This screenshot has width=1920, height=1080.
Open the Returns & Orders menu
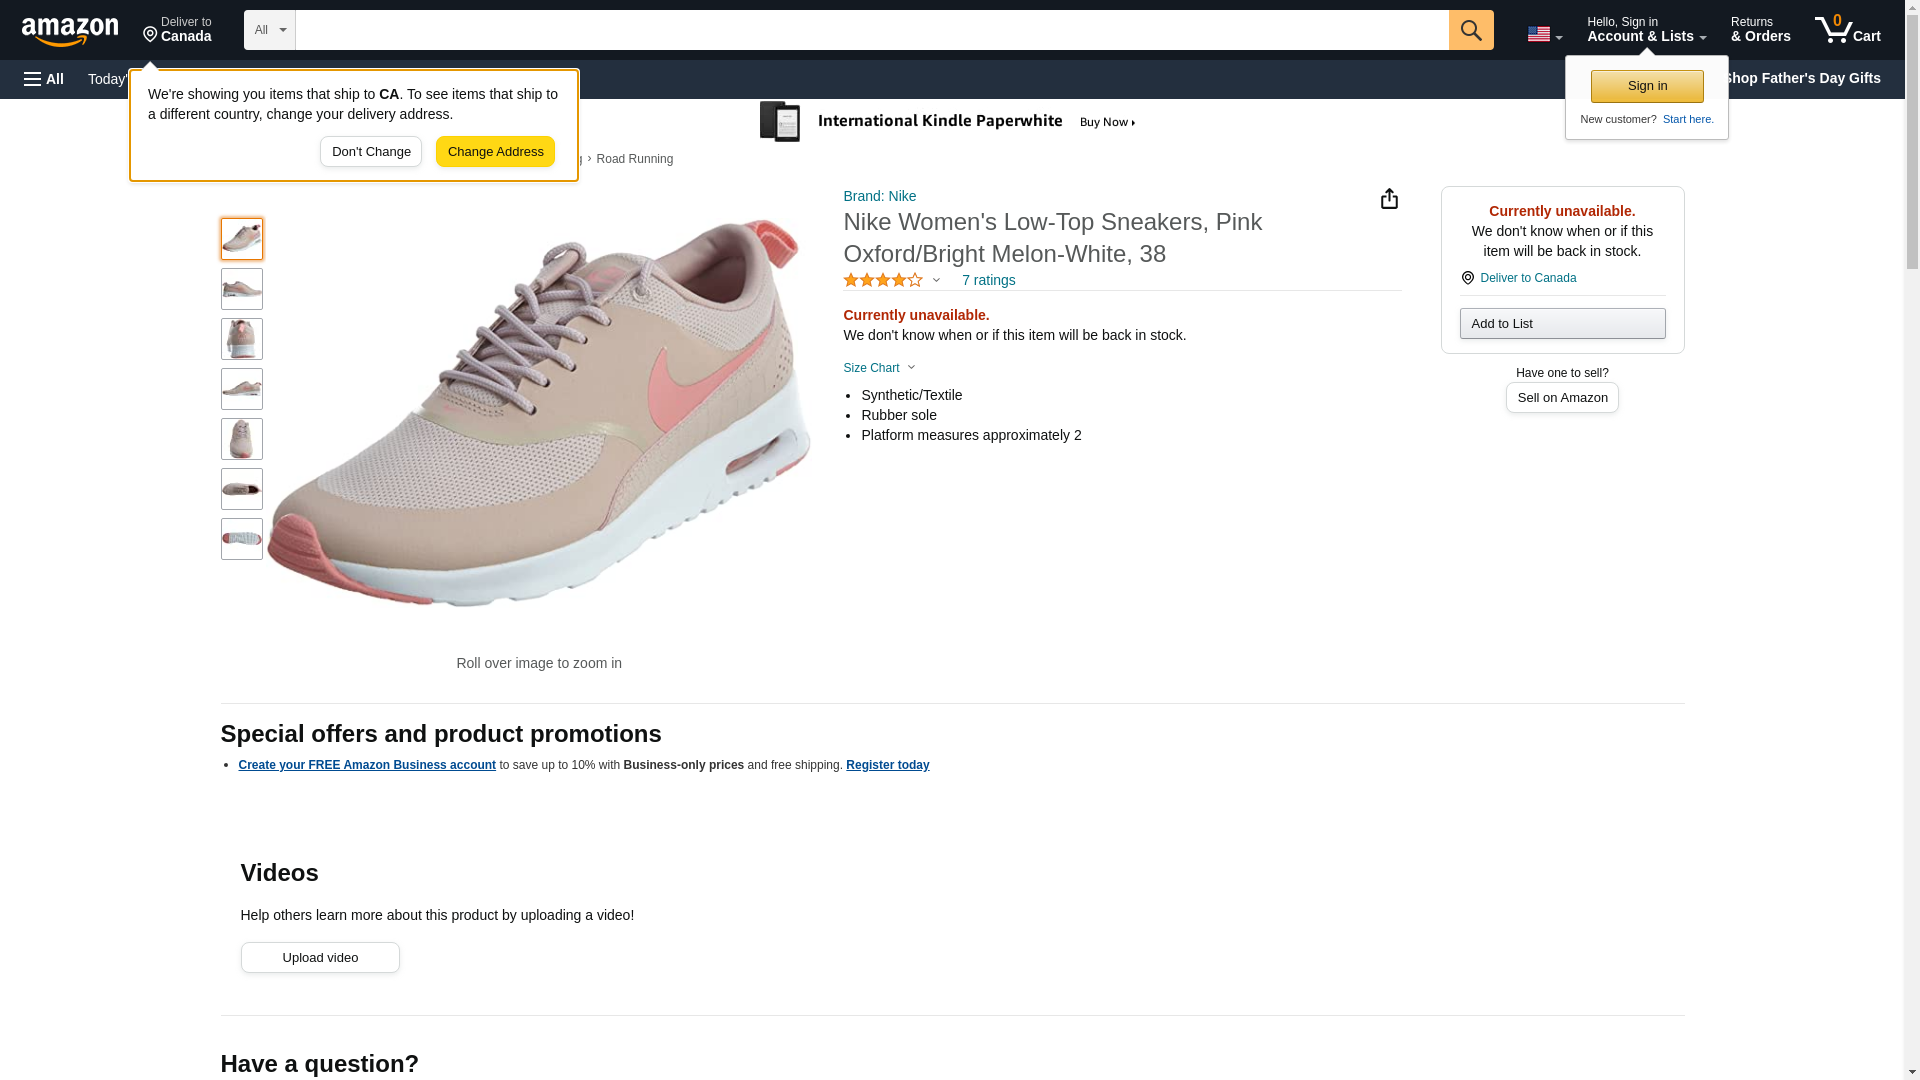point(1760,30)
